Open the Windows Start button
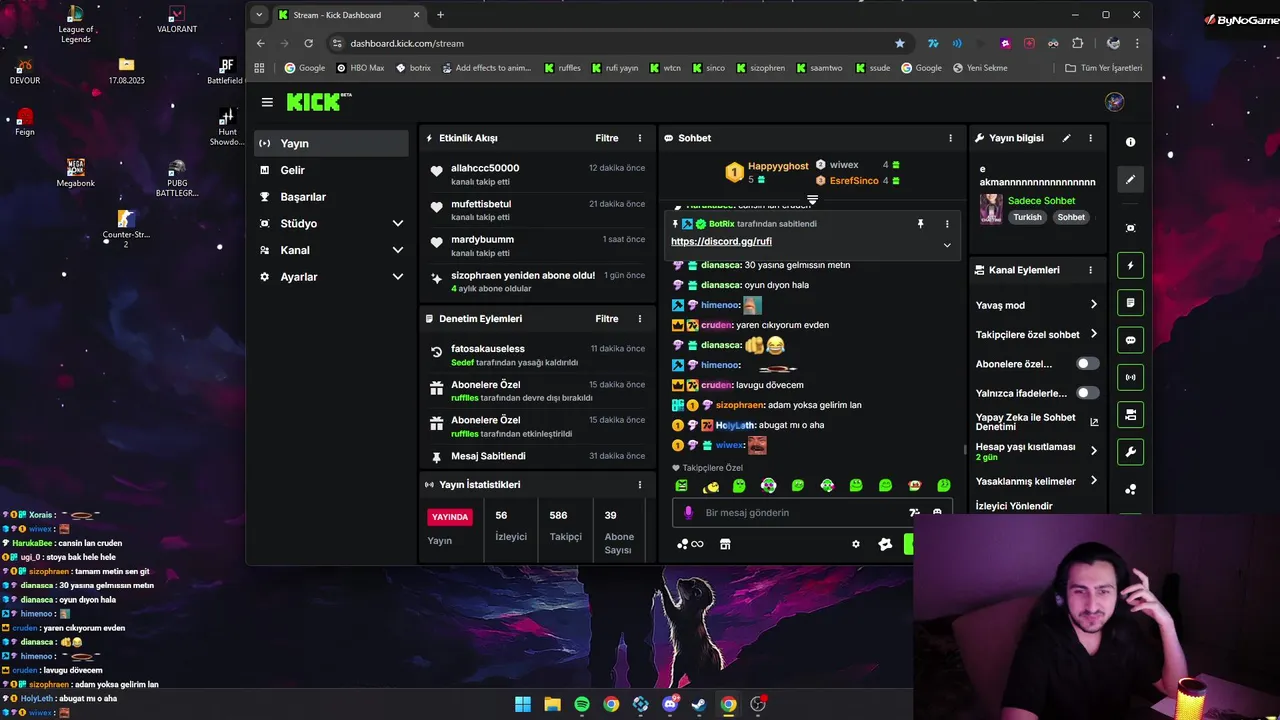 pos(523,704)
